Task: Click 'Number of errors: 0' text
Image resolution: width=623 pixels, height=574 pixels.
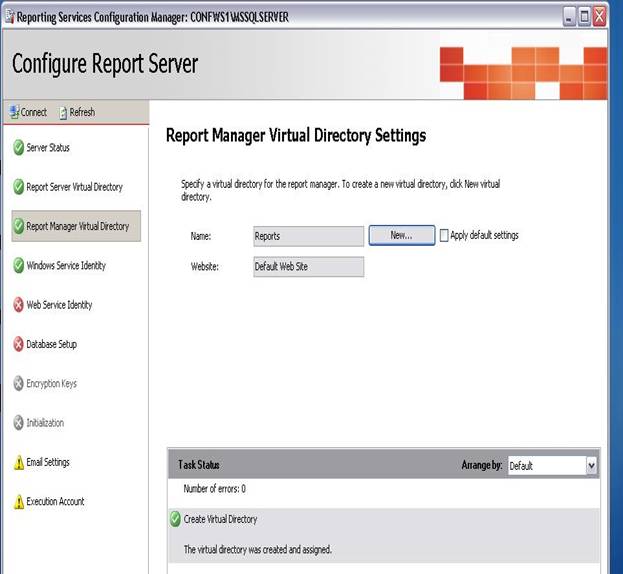Action: coord(215,489)
